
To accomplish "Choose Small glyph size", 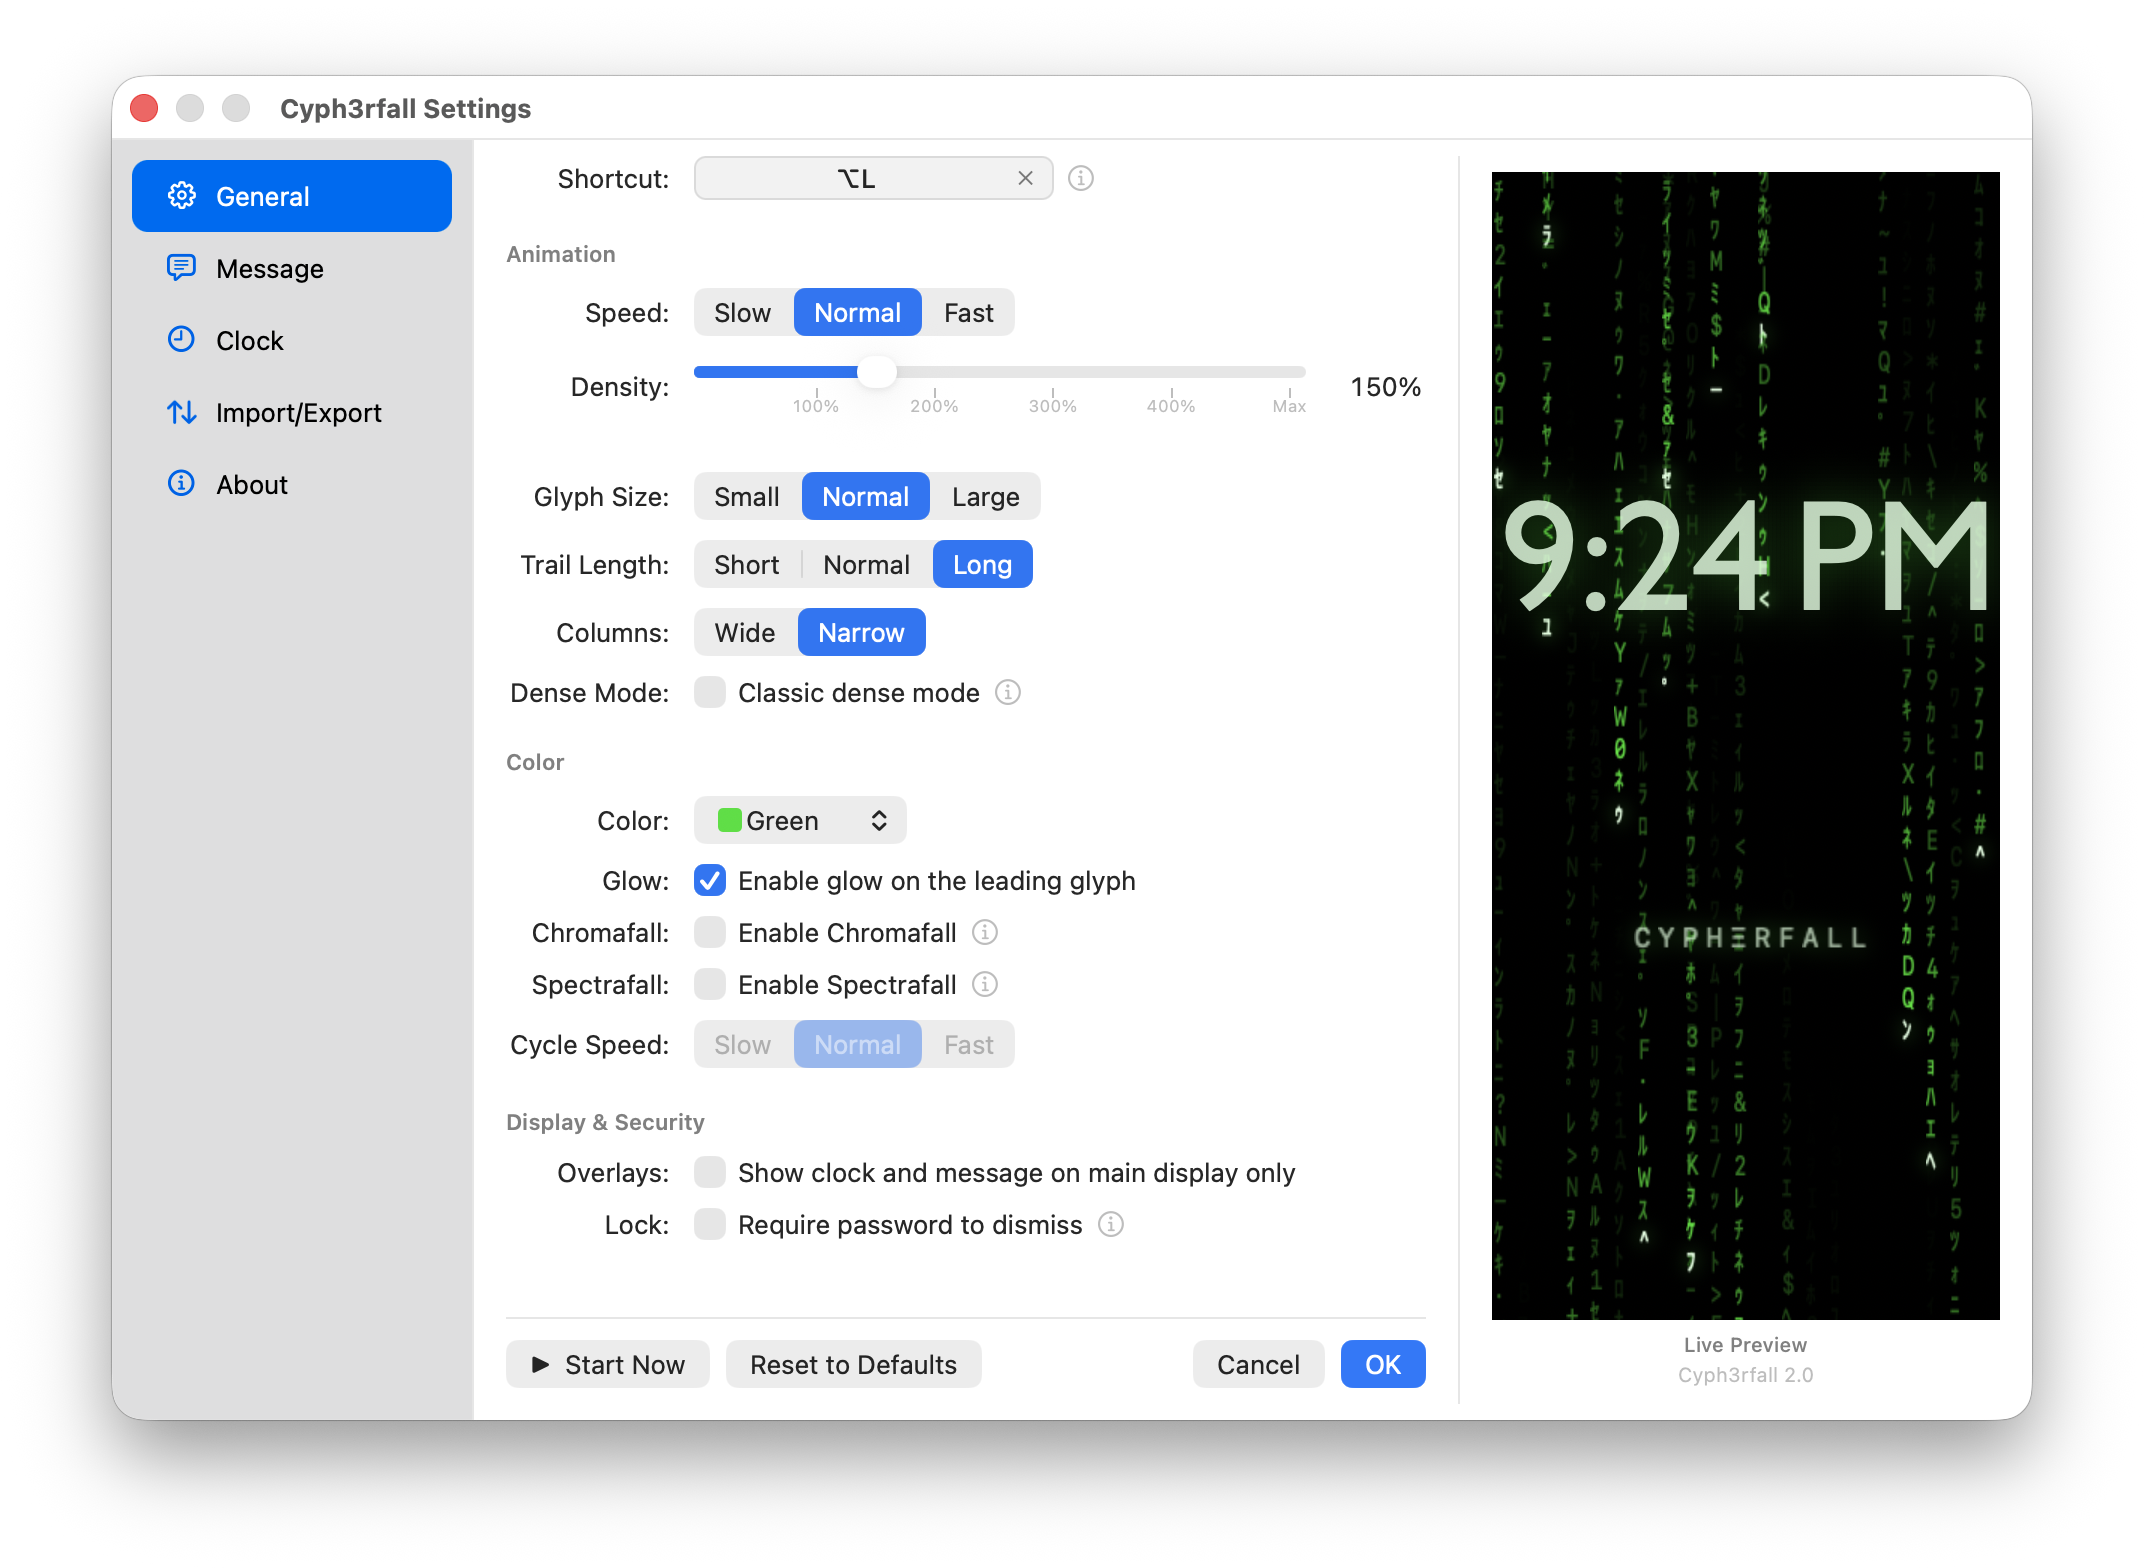I will (x=747, y=496).
